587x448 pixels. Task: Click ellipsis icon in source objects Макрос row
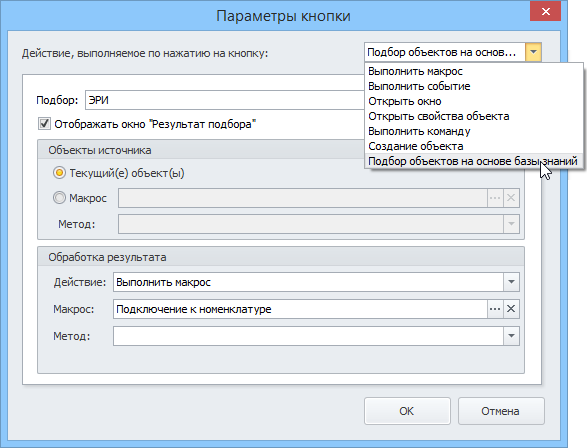495,198
